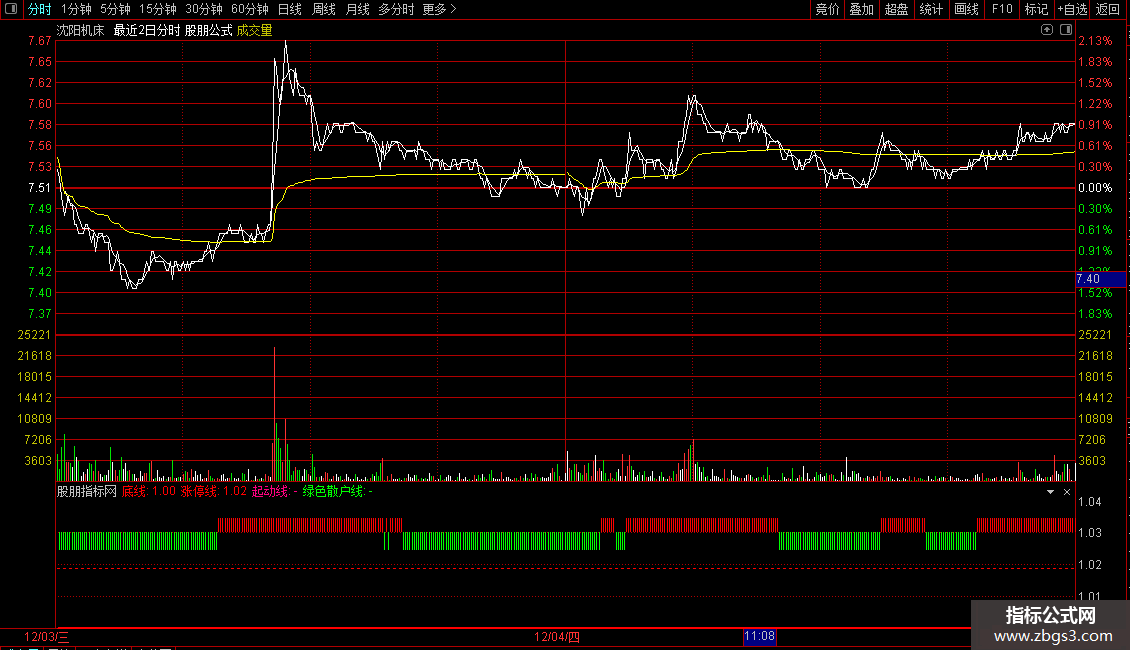This screenshot has width=1130, height=650.
Task: Click the 最近2日分时 label
Action: [146, 30]
